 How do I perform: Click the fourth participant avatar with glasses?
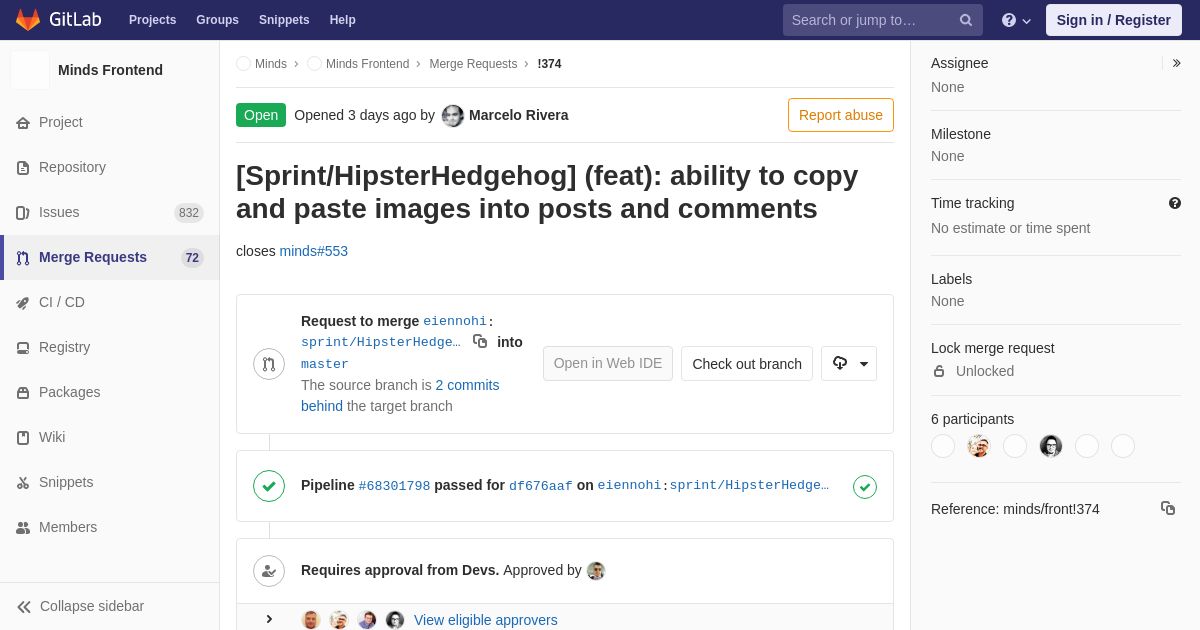tap(1051, 446)
